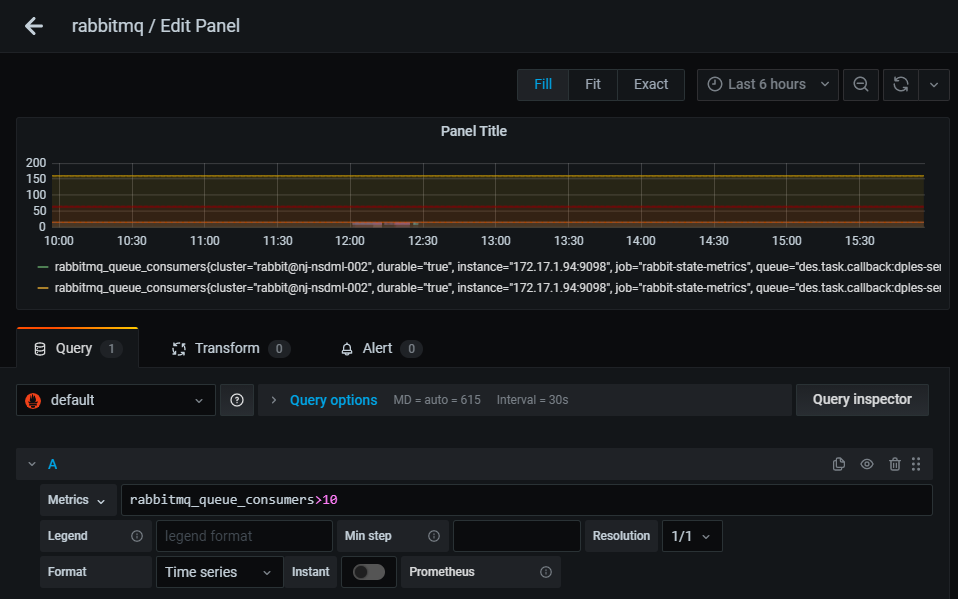Expand the Query options section
Viewport: 958px width, 599px height.
click(x=333, y=400)
